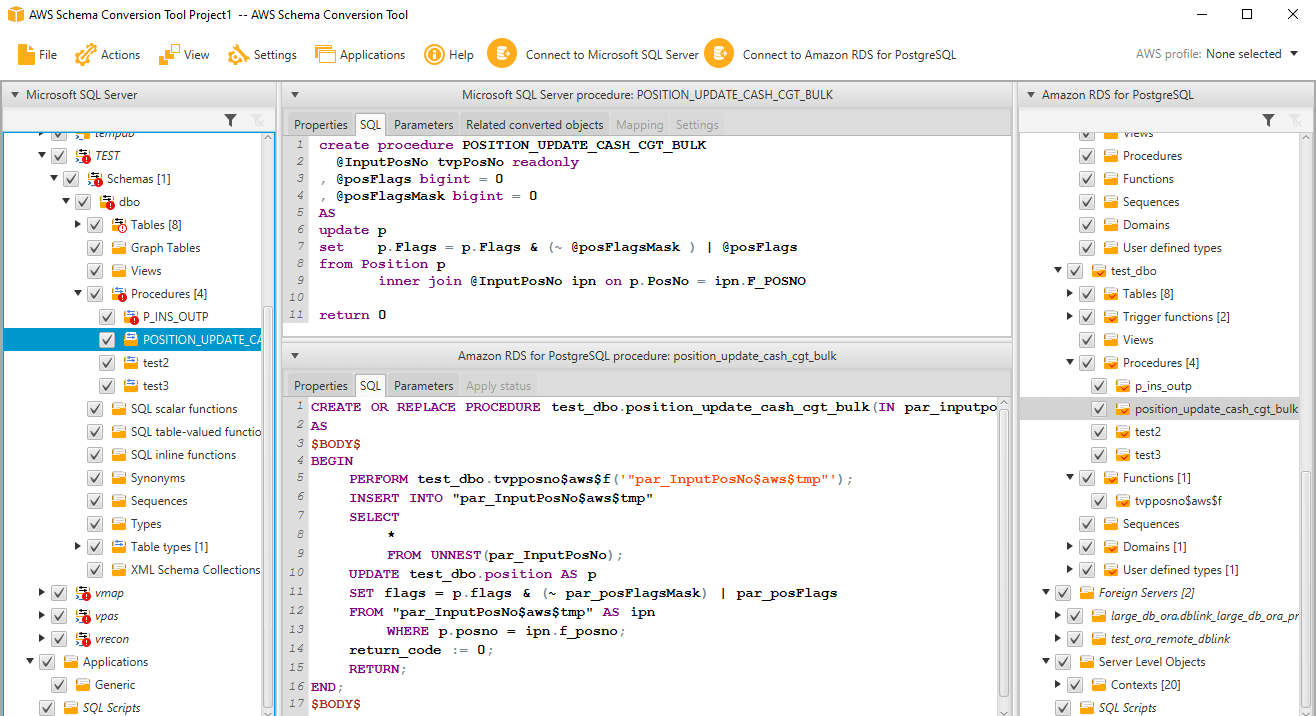Click the P_INS_OUTP procedure icon in source tree
1316x716 pixels.
(x=131, y=317)
